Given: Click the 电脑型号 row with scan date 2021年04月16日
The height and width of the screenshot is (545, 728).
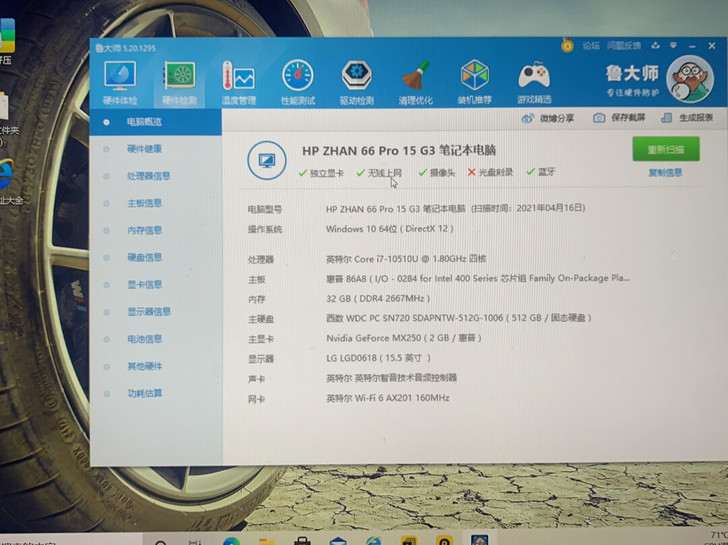Looking at the screenshot, I should point(455,208).
